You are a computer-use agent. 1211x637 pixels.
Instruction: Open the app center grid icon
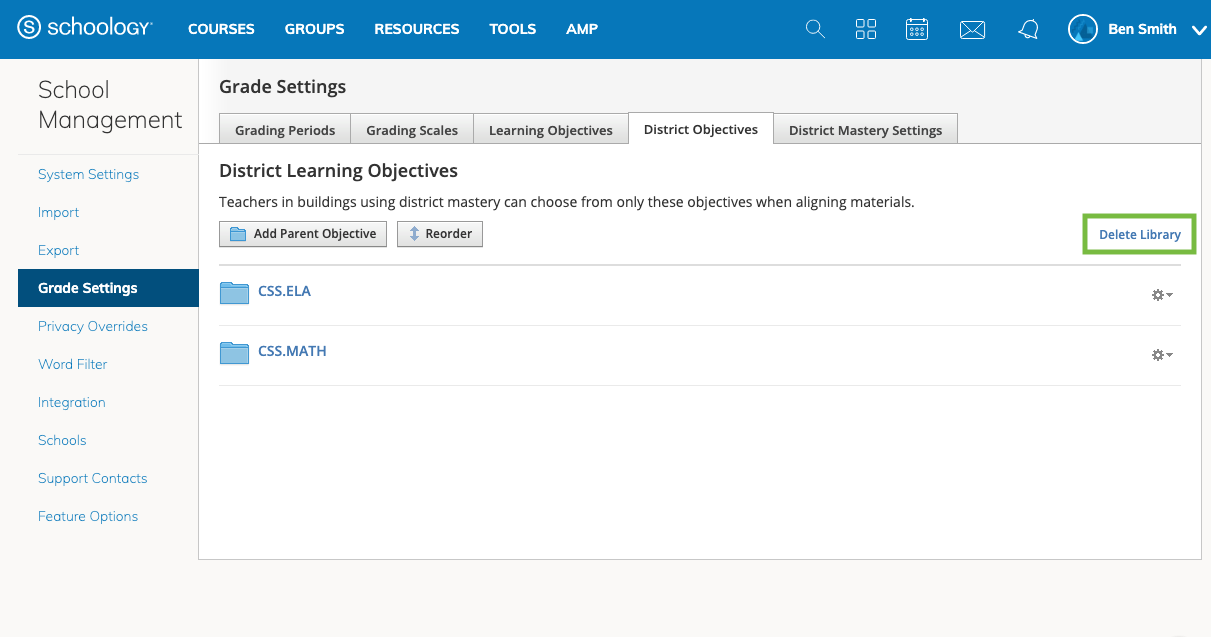coord(866,29)
